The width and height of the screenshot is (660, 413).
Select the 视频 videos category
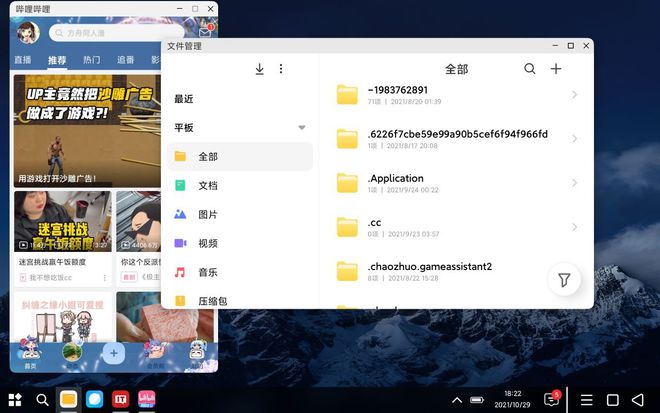click(x=240, y=243)
